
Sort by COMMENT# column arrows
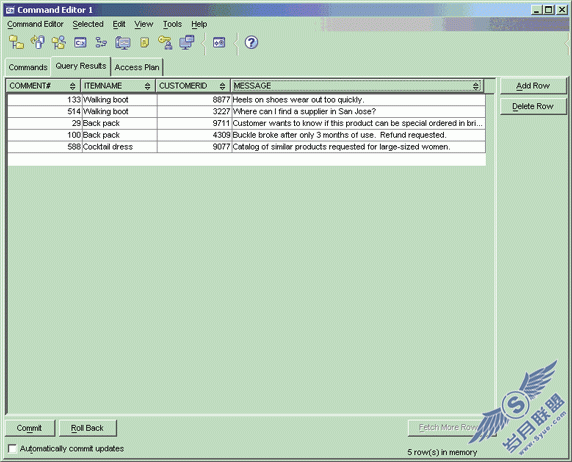(x=72, y=86)
